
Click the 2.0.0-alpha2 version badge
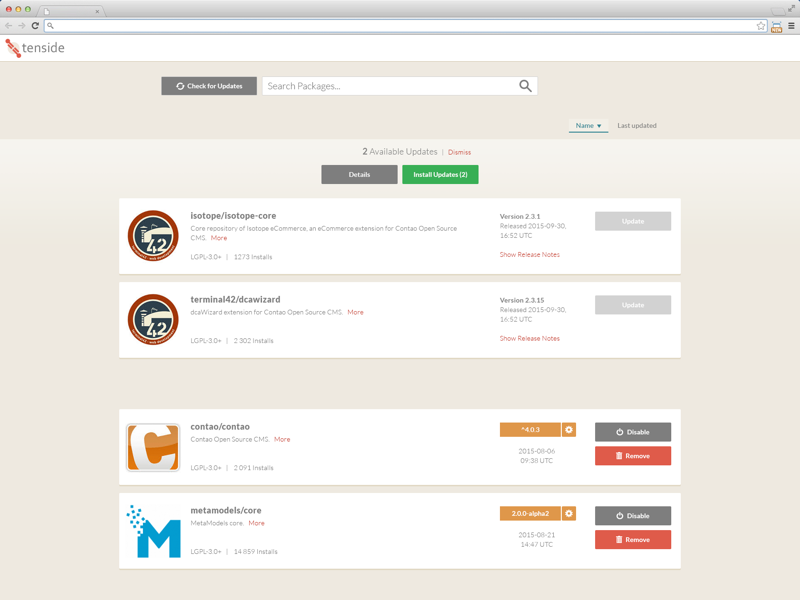[530, 513]
